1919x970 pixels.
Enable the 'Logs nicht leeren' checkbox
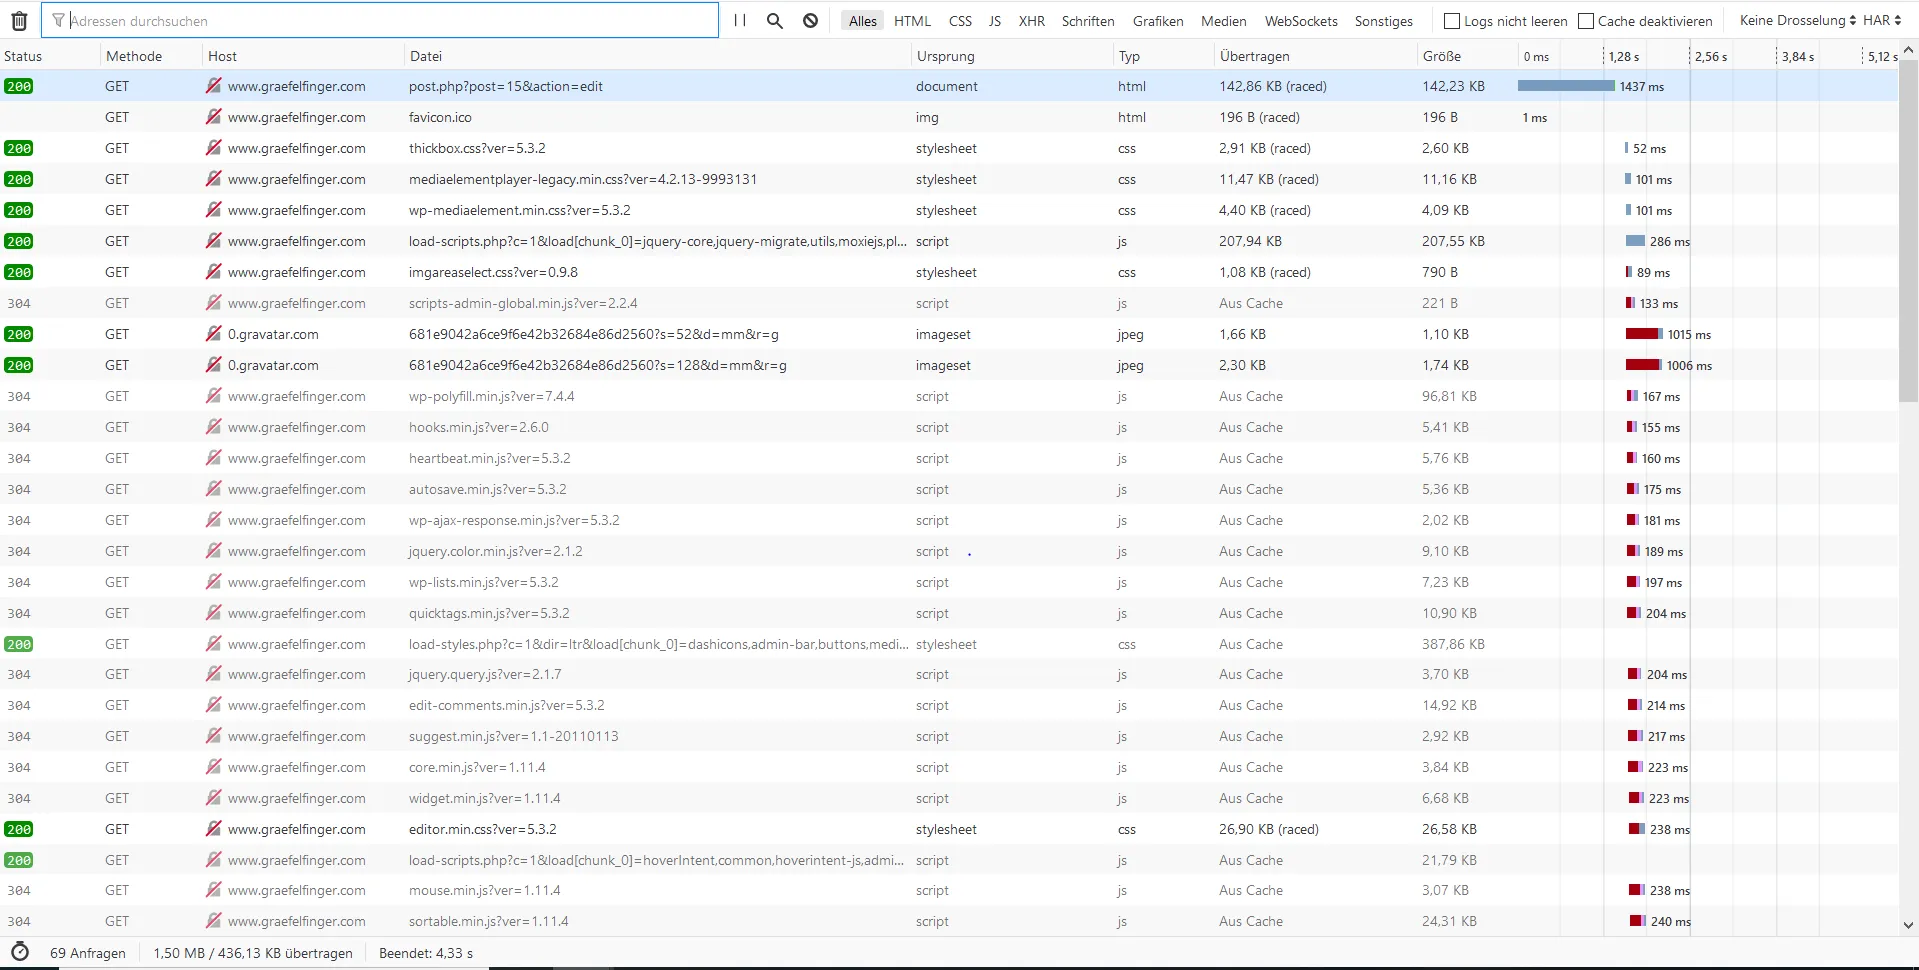[x=1452, y=21]
